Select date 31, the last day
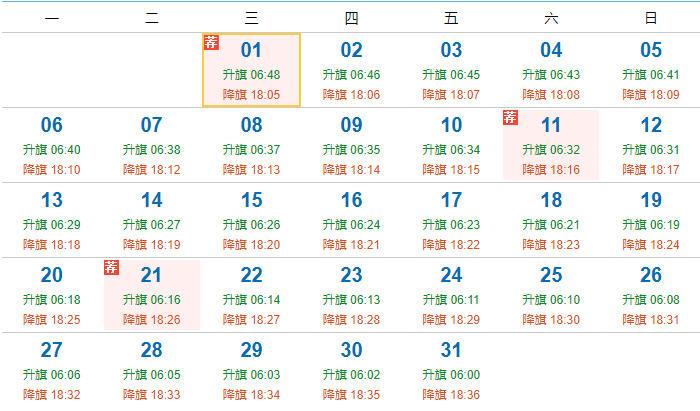The height and width of the screenshot is (411, 700). [451, 351]
